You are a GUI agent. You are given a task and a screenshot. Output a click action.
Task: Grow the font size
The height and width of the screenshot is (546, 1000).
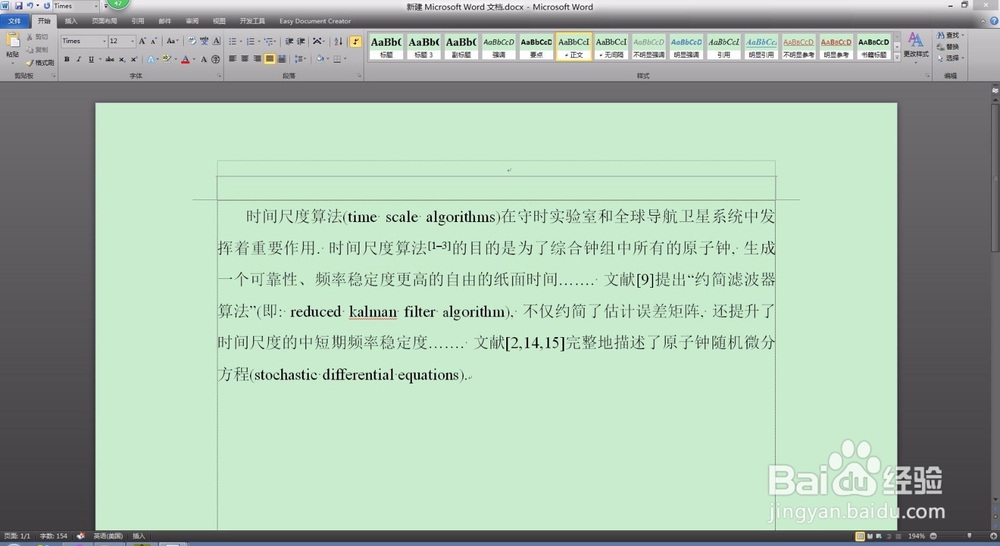[142, 41]
